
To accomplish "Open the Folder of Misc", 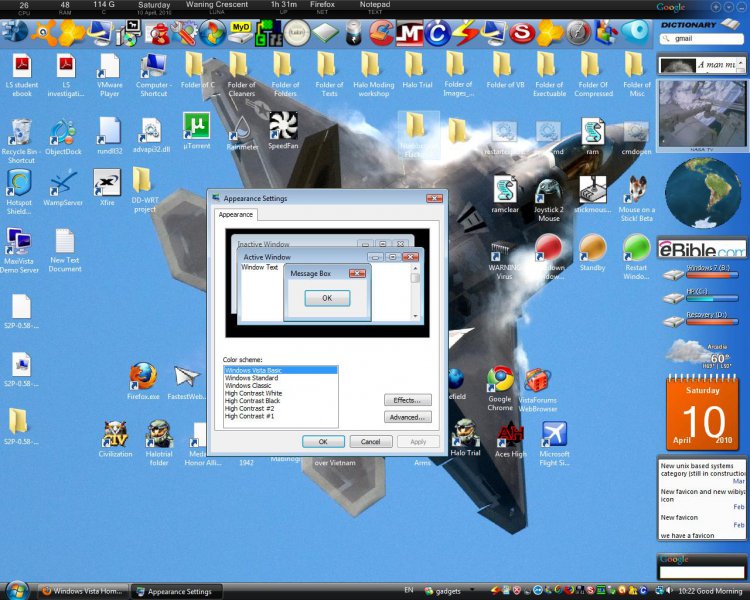I will pyautogui.click(x=637, y=75).
